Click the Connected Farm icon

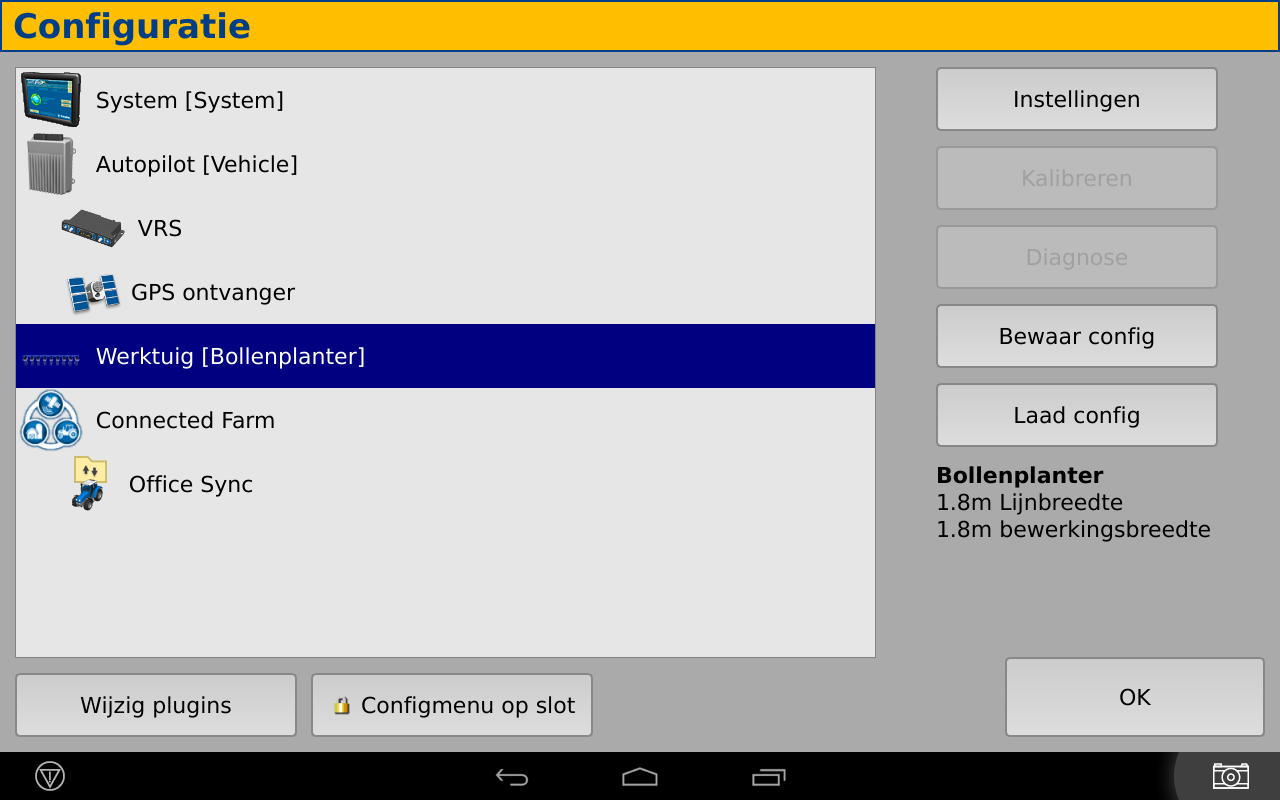pyautogui.click(x=50, y=420)
